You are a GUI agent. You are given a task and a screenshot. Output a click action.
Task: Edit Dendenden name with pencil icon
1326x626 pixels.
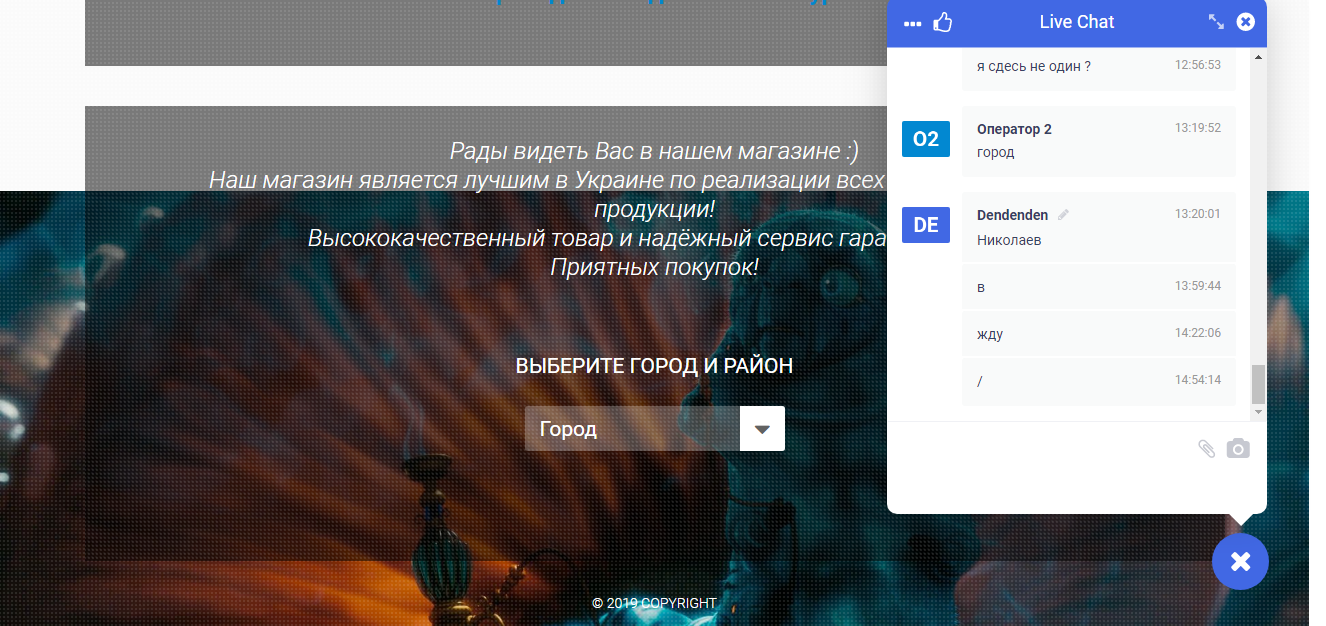(x=1063, y=215)
